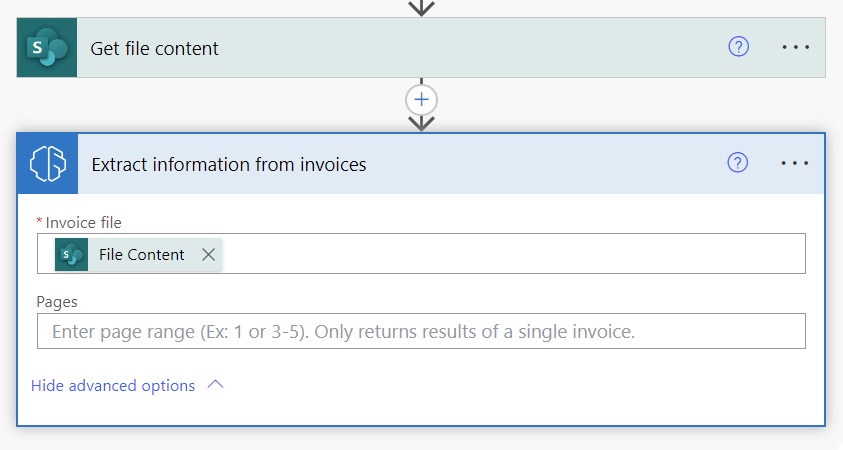
Task: Click into the Pages range input field
Action: [421, 331]
